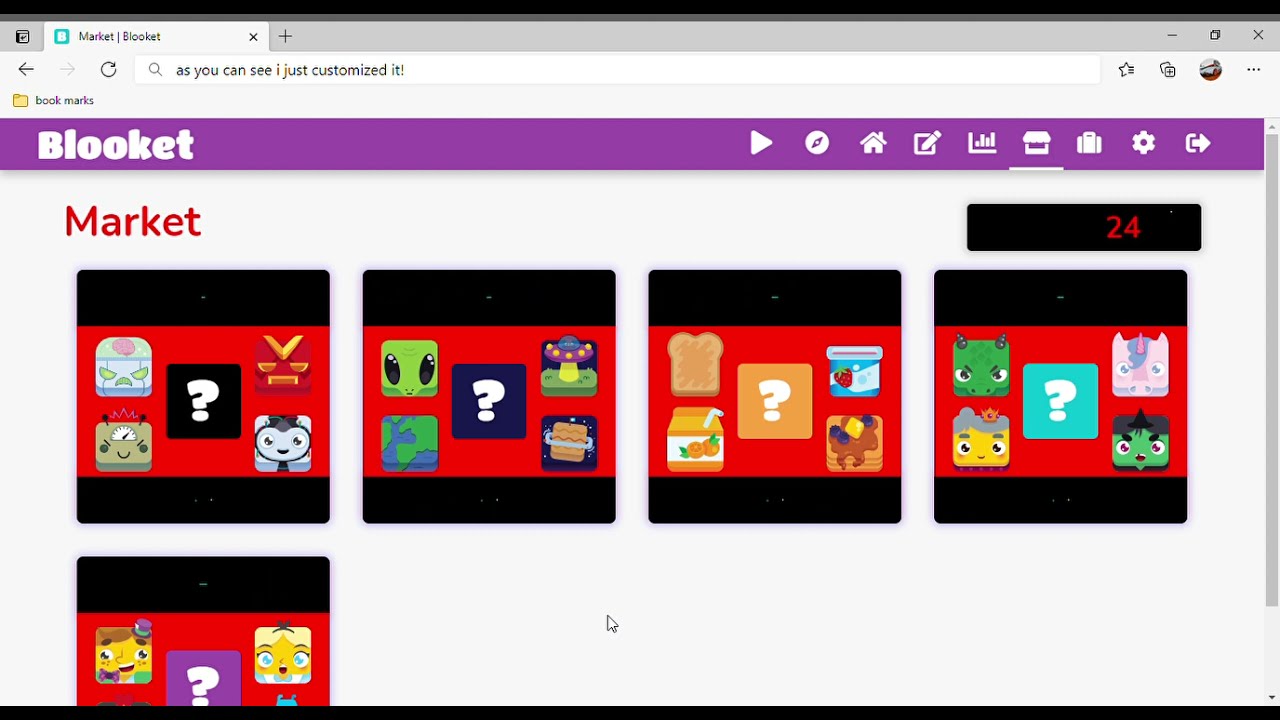Click the Logout arrow icon

(x=1197, y=143)
